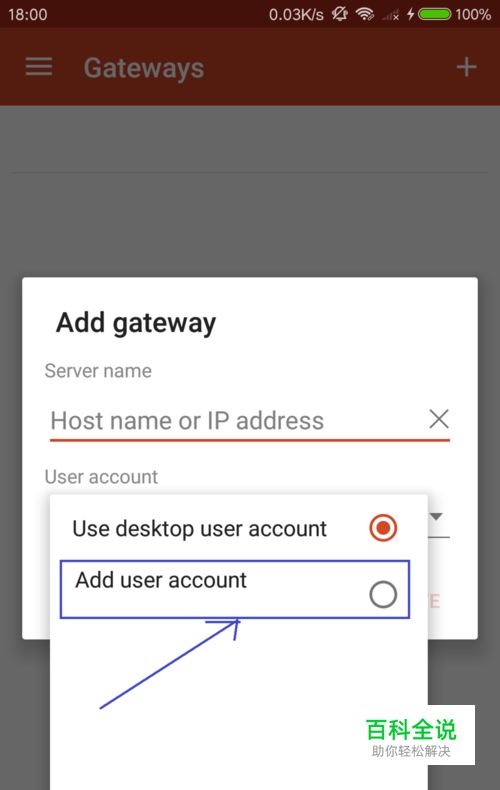
Task: Tap the battery indicator icon
Action: coord(434,14)
